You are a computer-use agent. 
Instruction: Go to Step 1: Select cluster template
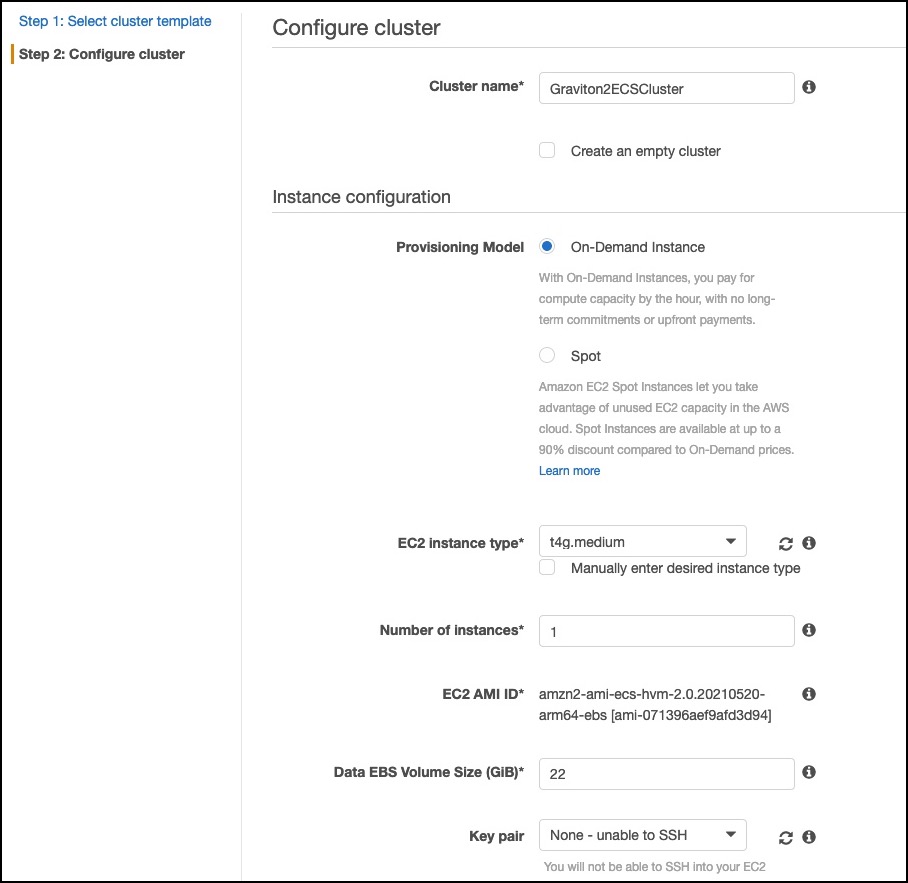[x=115, y=21]
